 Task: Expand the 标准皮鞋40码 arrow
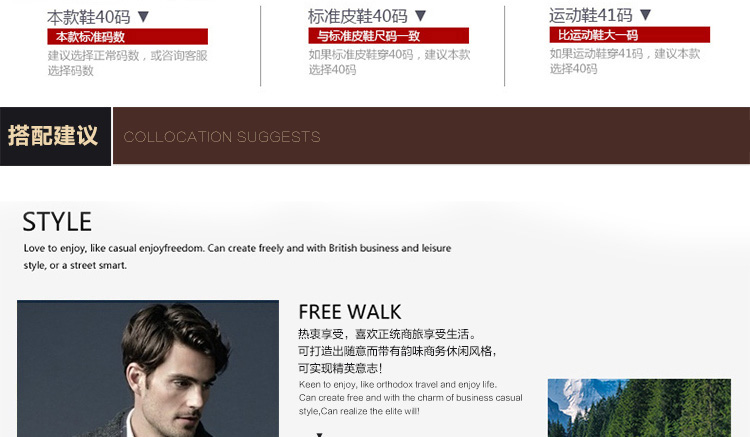[x=420, y=16]
